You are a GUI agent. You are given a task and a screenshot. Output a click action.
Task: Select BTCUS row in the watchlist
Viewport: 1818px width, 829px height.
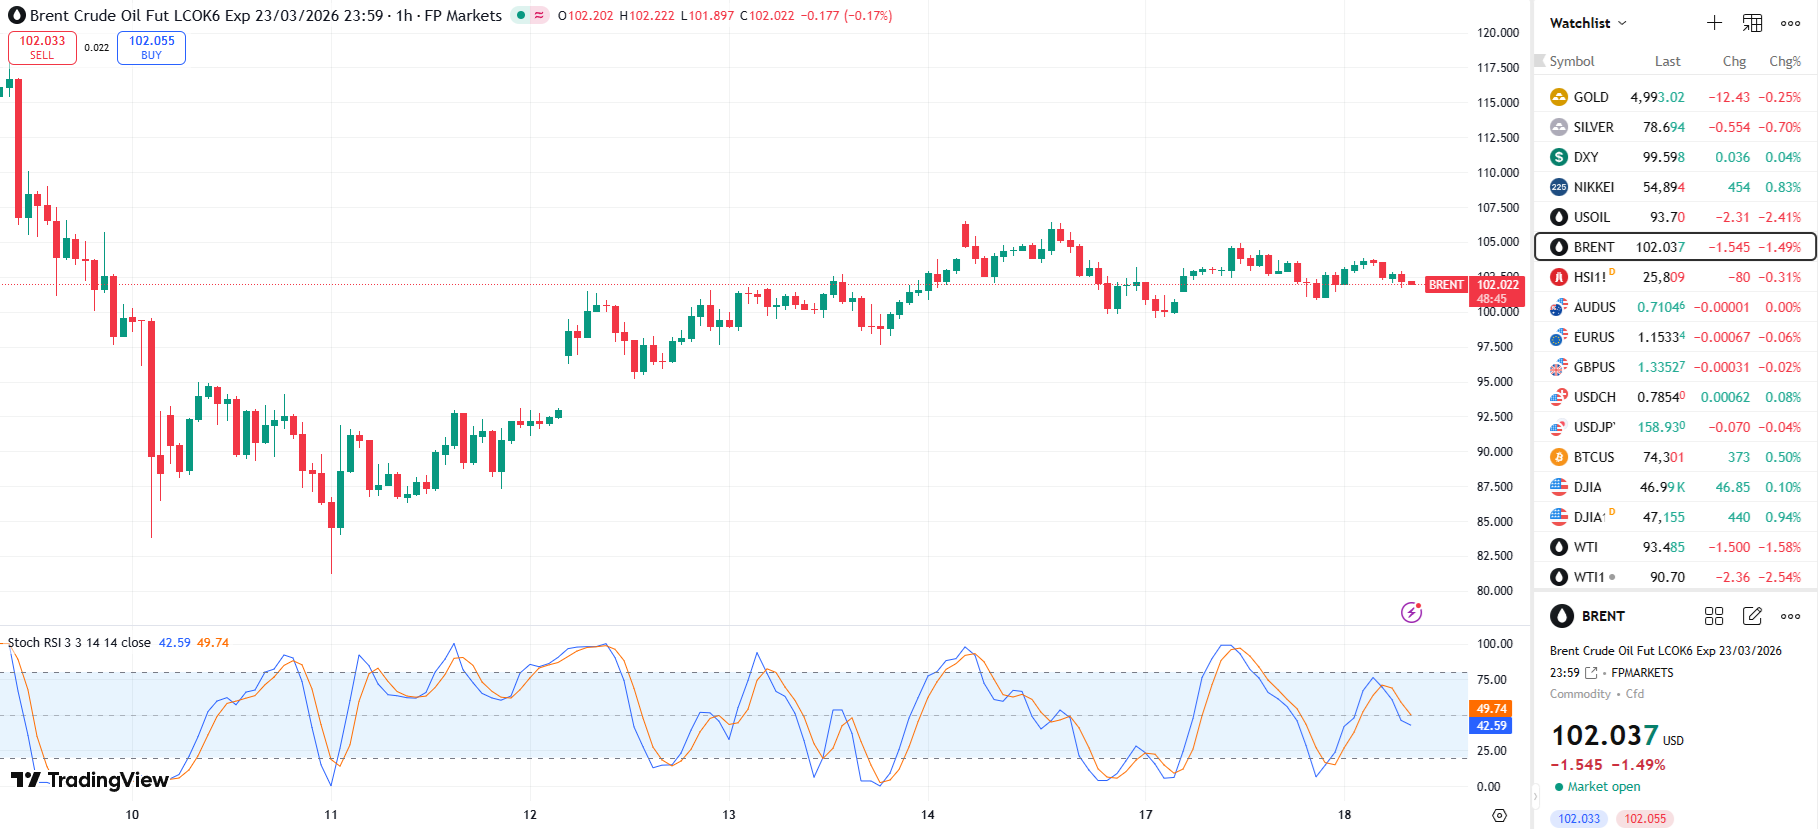coord(1593,457)
